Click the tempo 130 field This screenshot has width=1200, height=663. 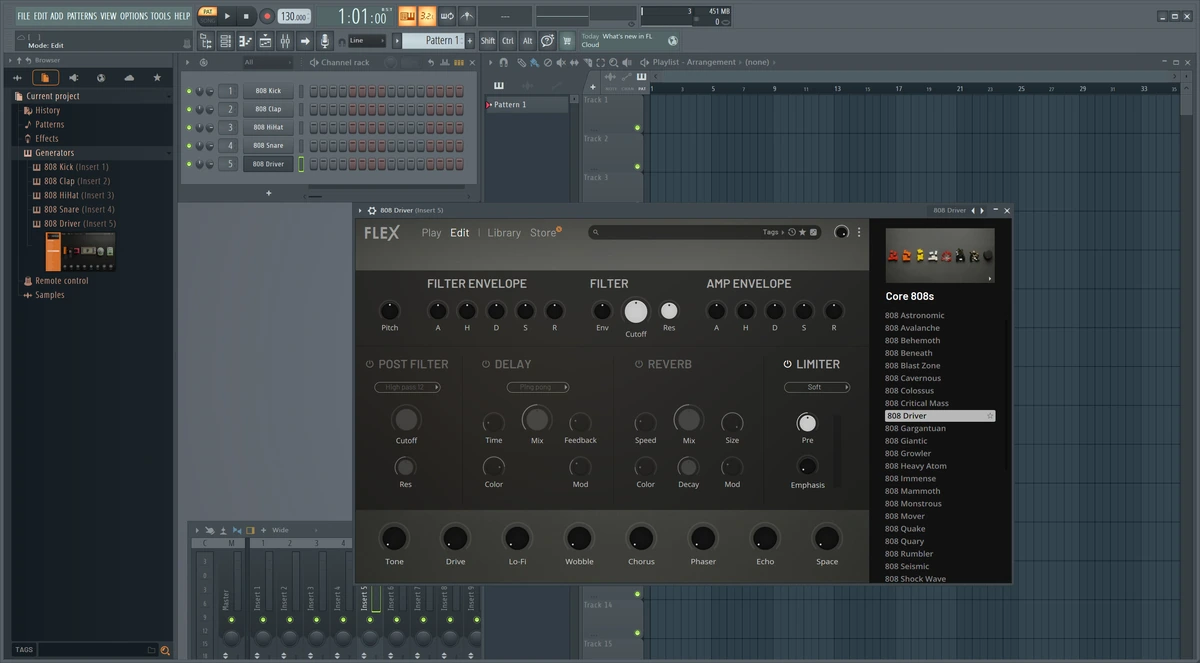click(294, 16)
